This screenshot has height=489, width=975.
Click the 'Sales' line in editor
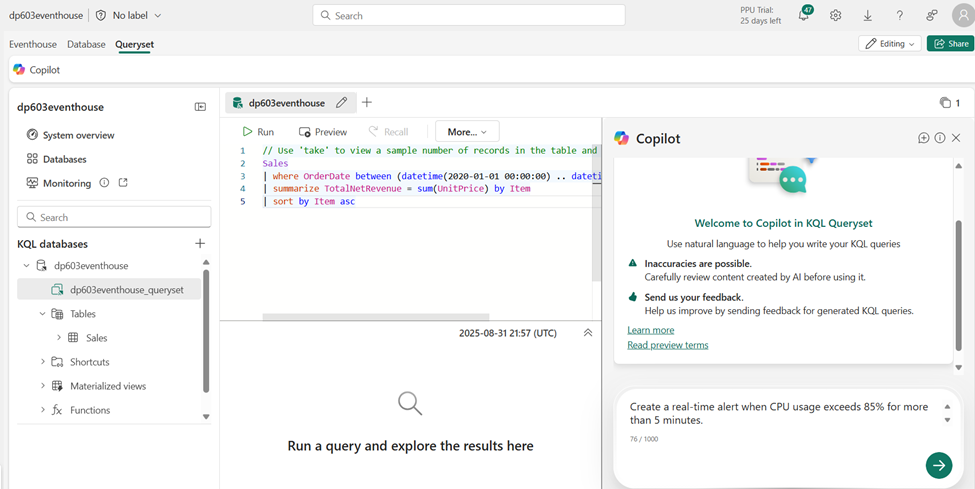[275, 163]
